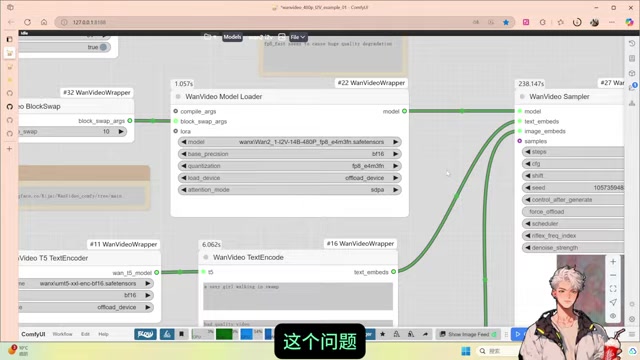Viewport: 640px width, 360px height.
Task: Open the Workflow menu
Action: pos(62,334)
